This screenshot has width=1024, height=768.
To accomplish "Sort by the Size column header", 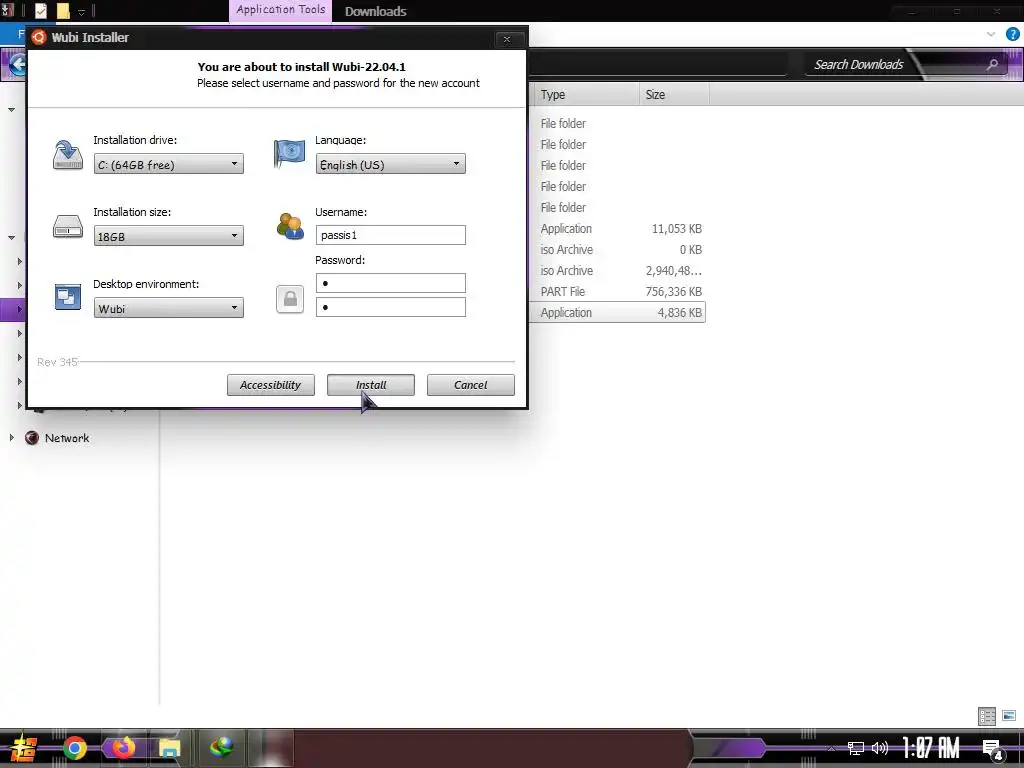I will tap(675, 94).
